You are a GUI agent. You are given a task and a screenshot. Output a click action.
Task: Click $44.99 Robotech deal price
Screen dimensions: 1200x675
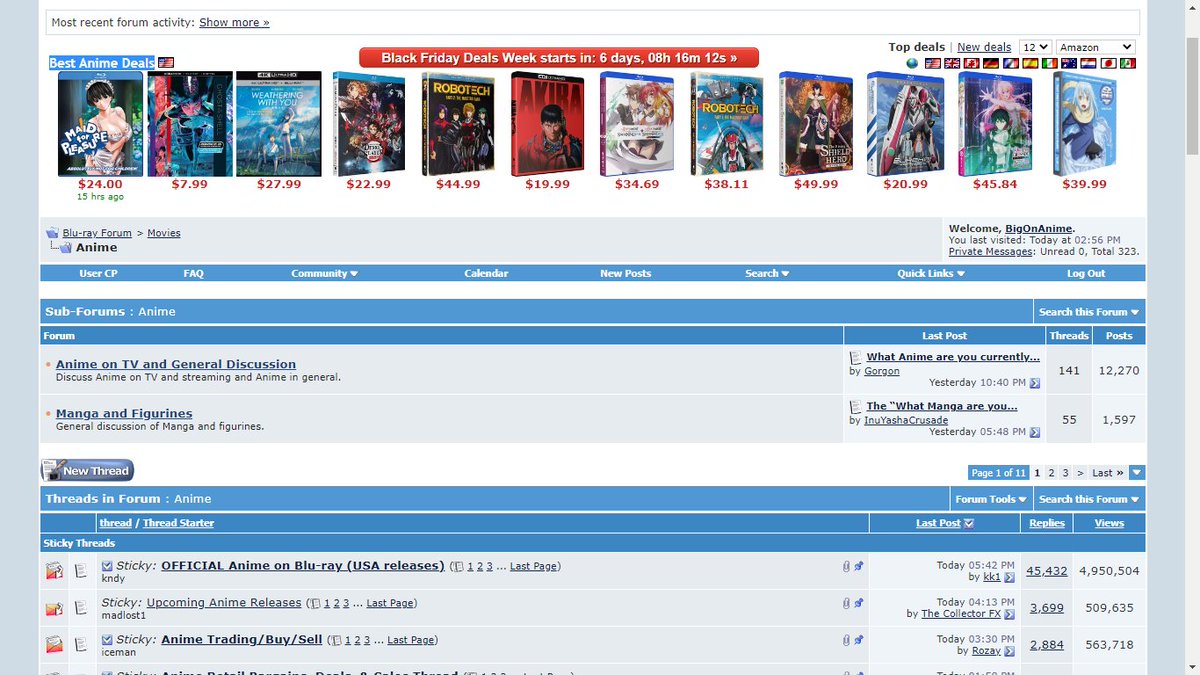[x=458, y=184]
